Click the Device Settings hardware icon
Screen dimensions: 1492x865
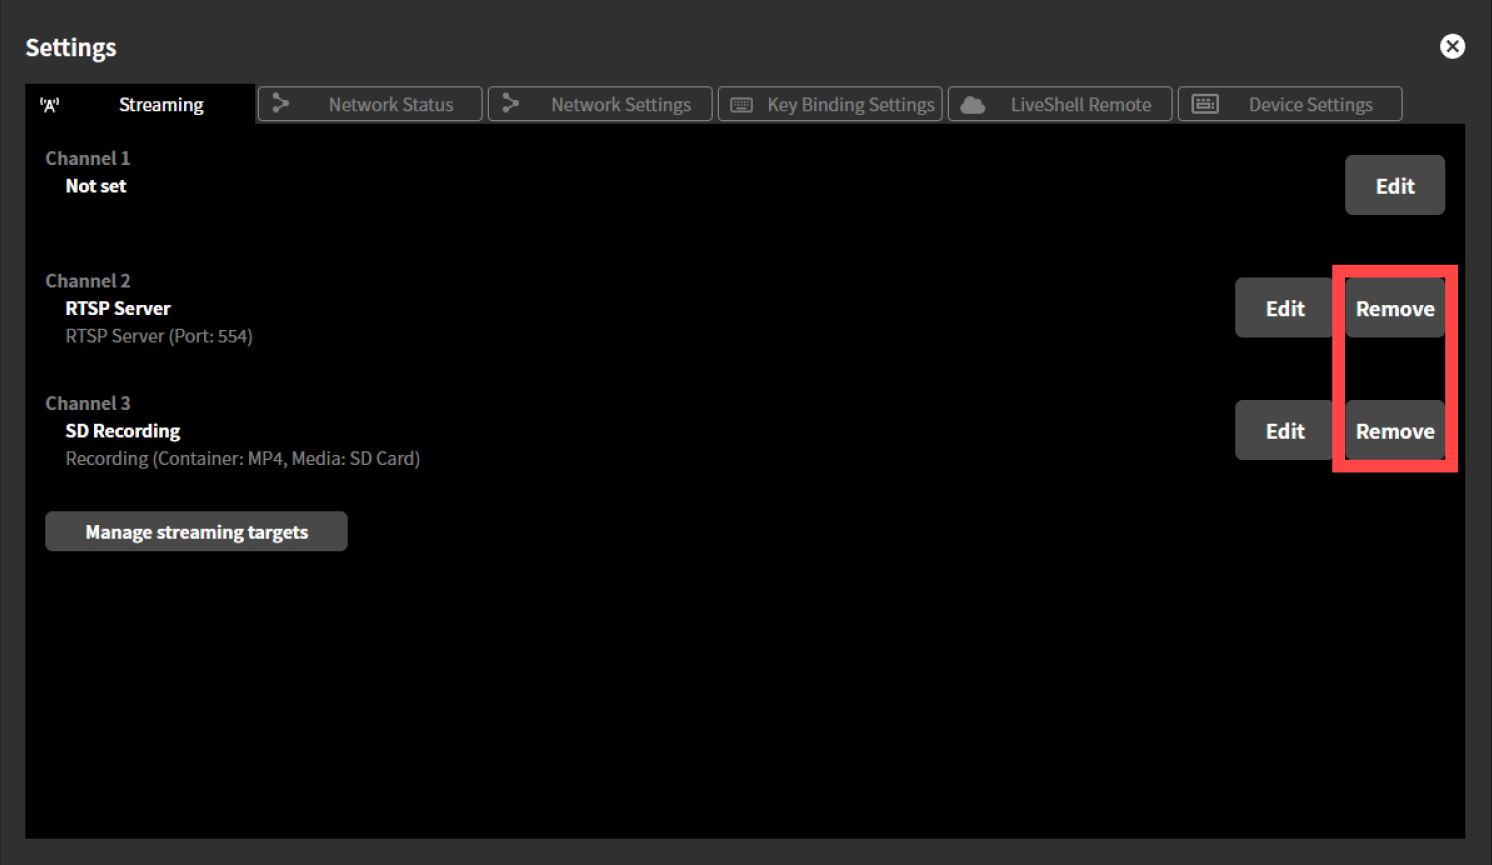(1205, 103)
